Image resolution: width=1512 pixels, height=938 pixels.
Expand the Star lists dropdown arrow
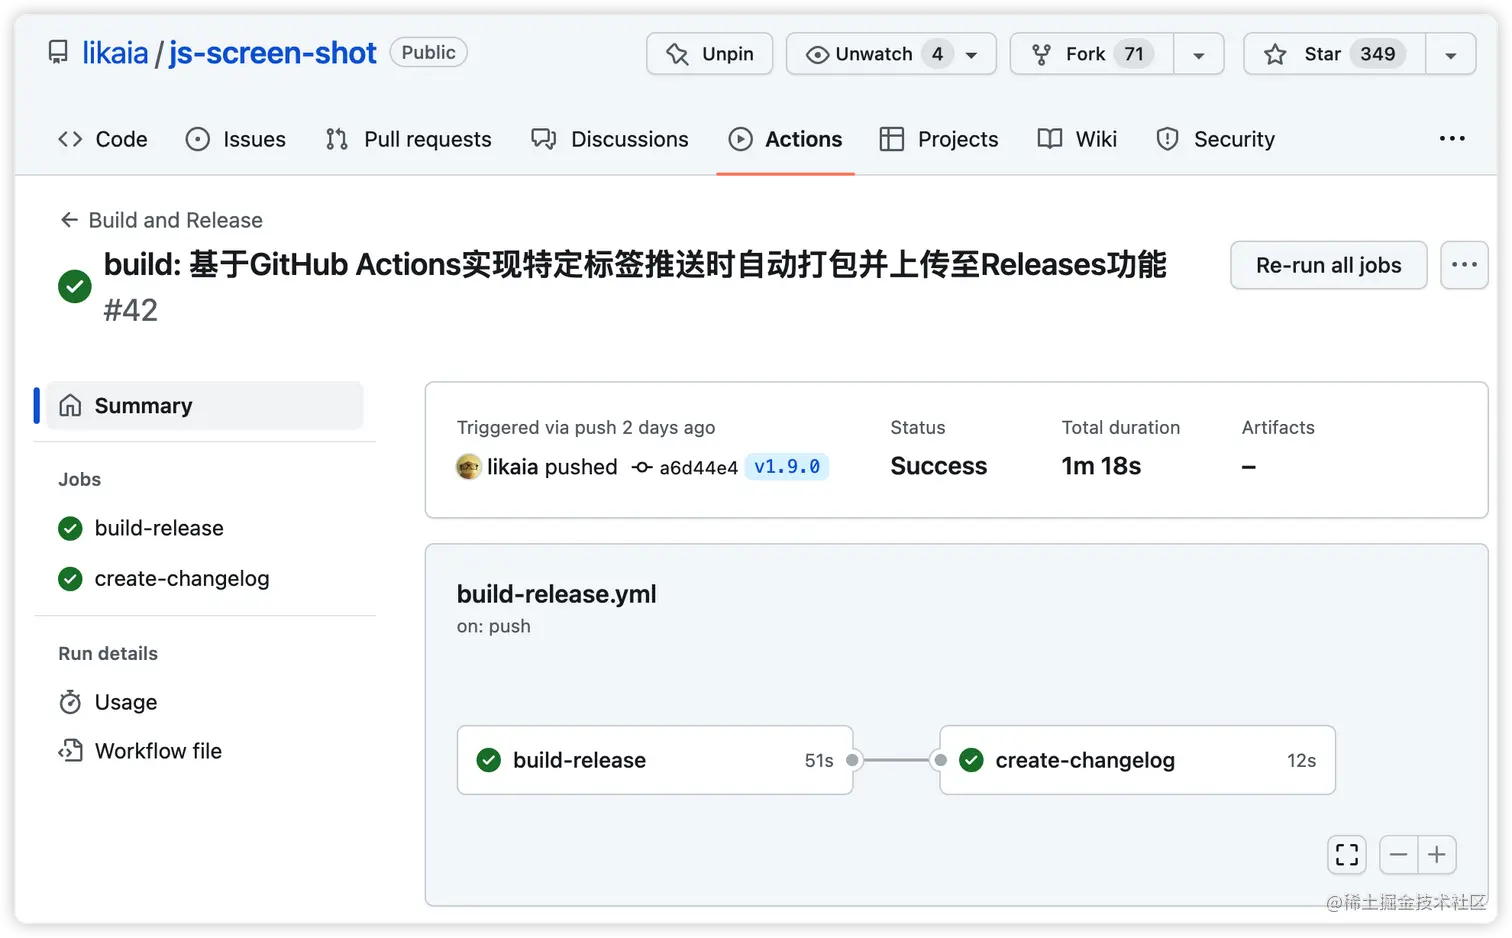pyautogui.click(x=1451, y=54)
